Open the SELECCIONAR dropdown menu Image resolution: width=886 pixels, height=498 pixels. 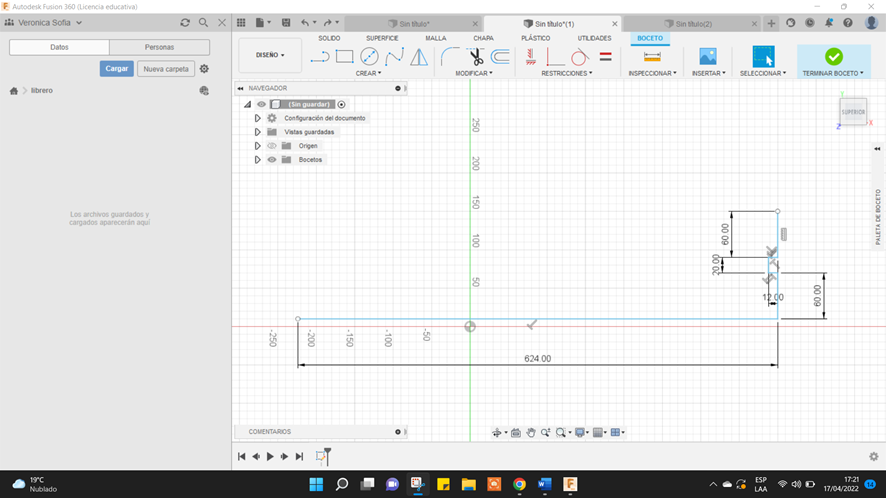[763, 73]
